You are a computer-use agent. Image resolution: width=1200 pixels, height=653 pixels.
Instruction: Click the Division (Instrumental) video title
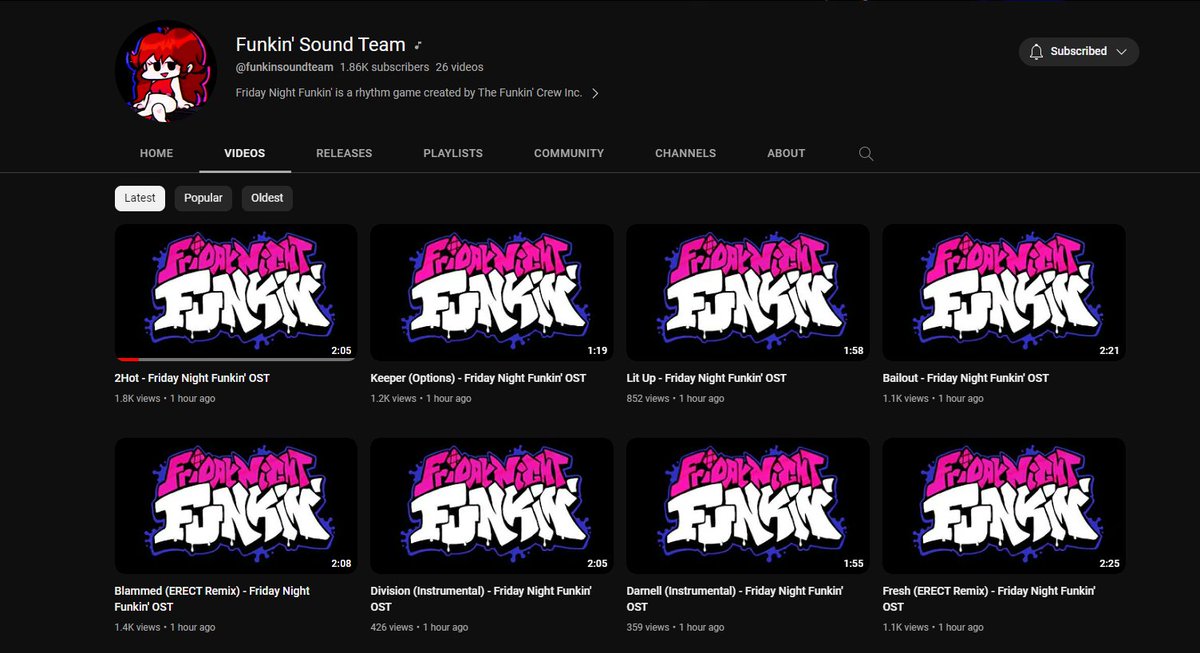[x=481, y=599]
